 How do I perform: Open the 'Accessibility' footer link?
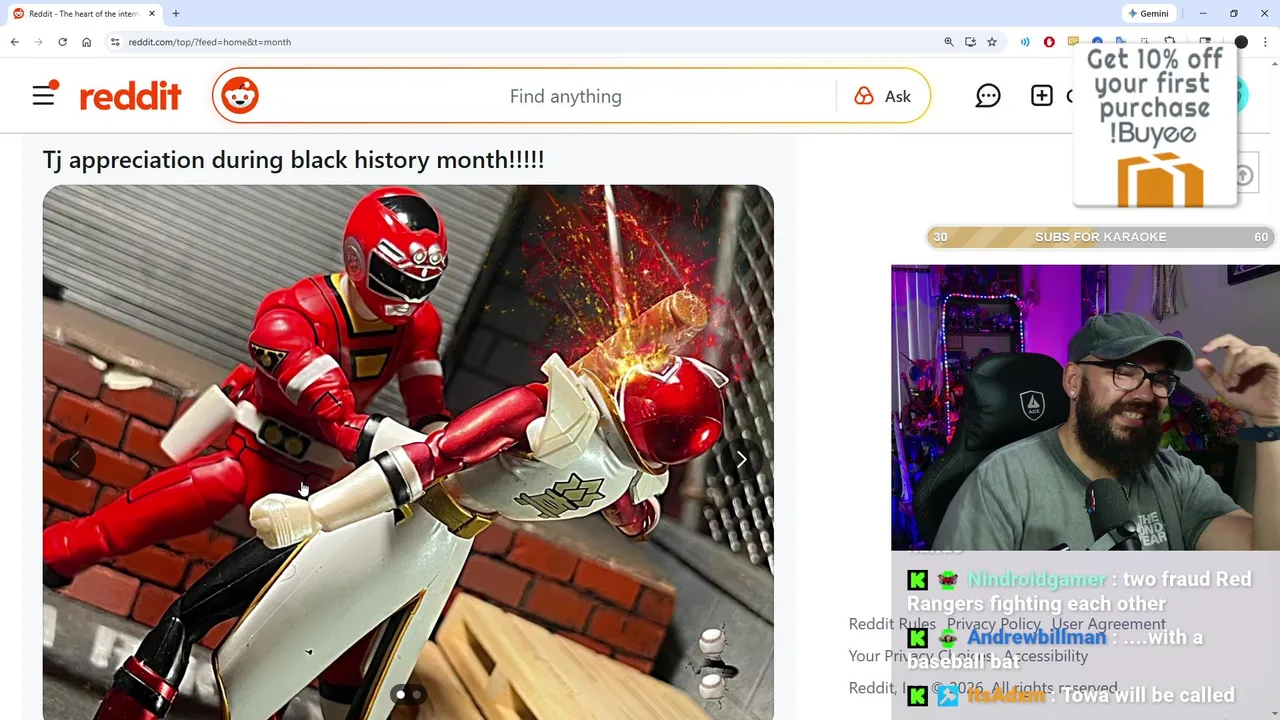point(1046,656)
